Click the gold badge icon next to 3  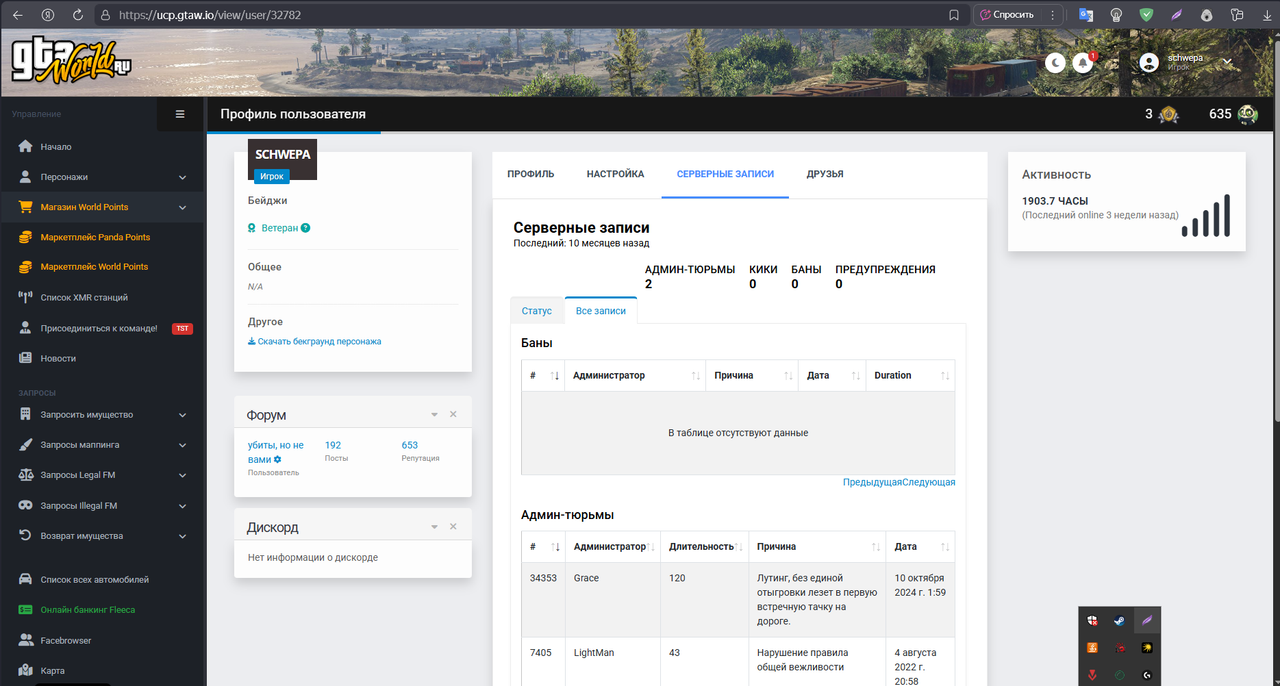(x=1167, y=115)
